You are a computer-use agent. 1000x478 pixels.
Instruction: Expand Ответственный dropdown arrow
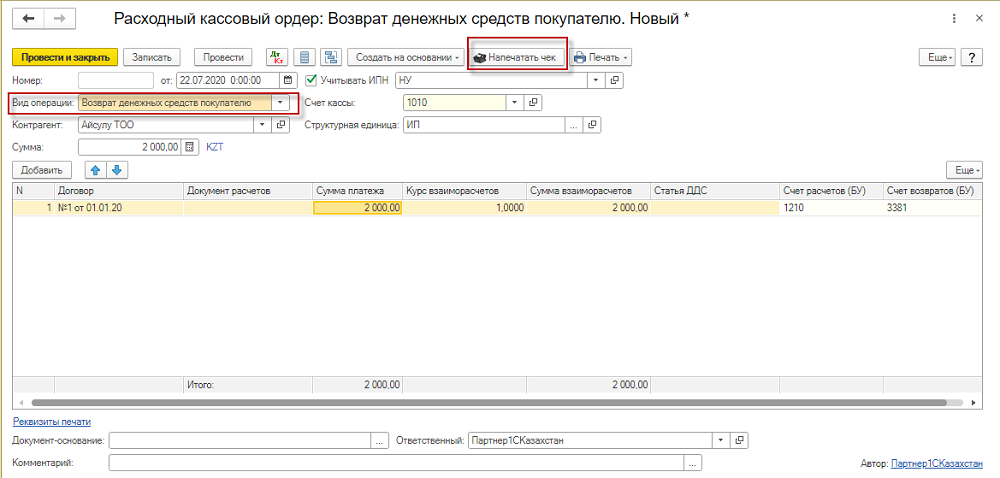pyautogui.click(x=721, y=440)
